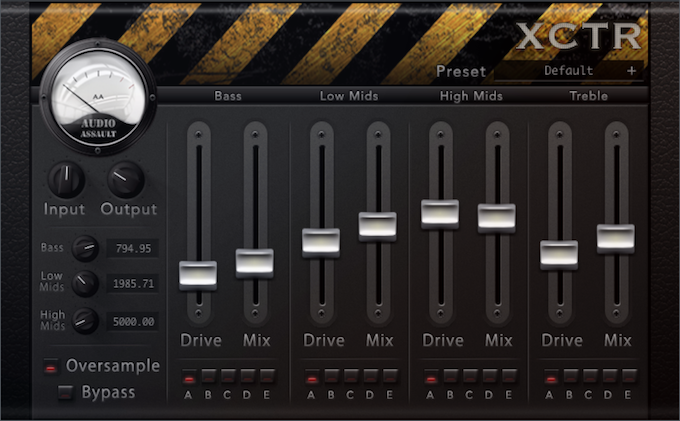Viewport: 680px width, 421px height.
Task: Select Low Mids saturation mode B
Action: 331,376
